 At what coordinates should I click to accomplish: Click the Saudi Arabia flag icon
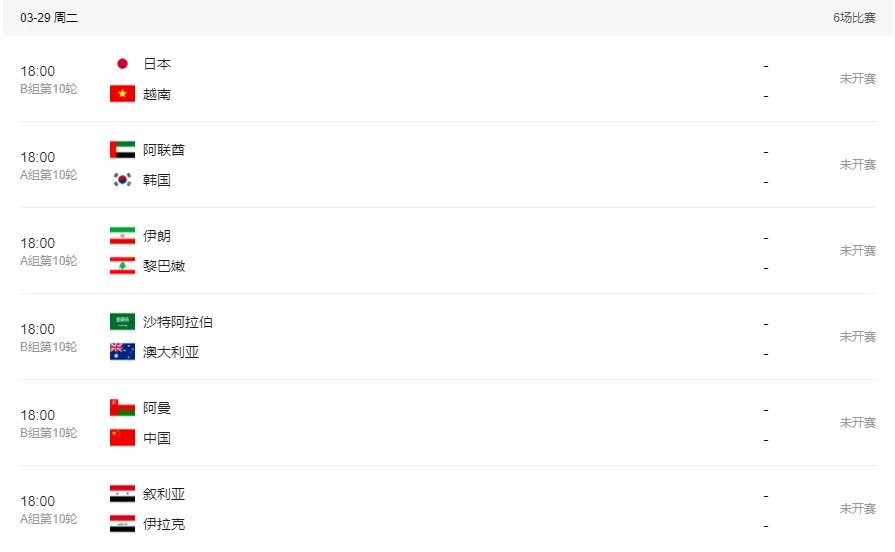(122, 322)
